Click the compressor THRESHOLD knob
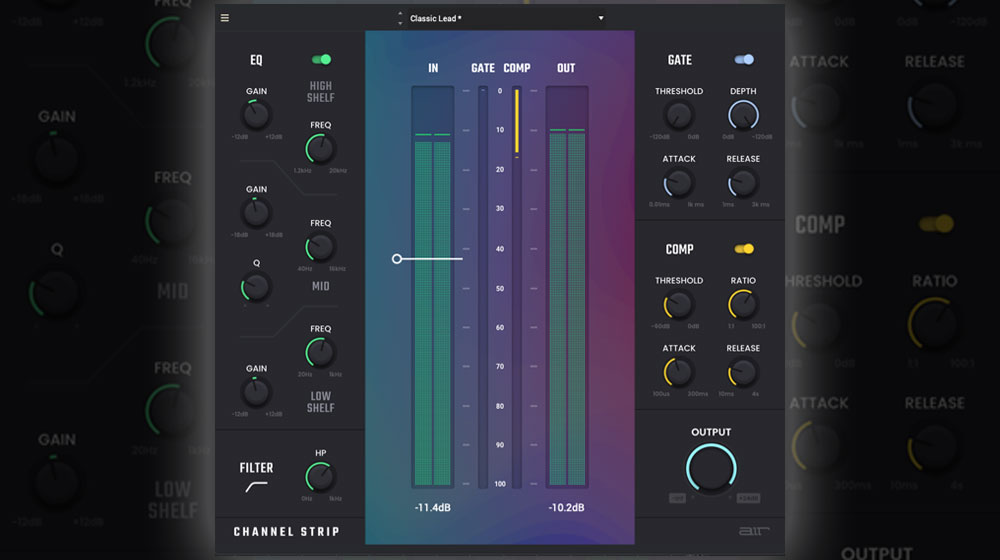Image resolution: width=1000 pixels, height=560 pixels. [679, 306]
